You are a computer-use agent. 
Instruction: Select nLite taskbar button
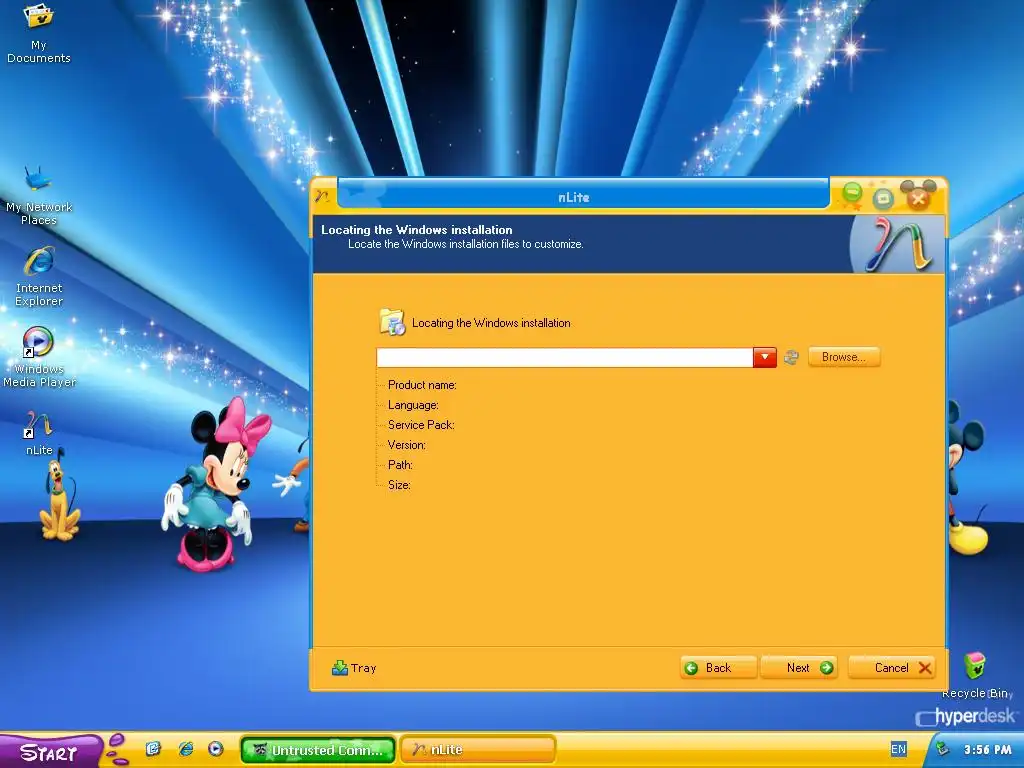click(x=477, y=750)
